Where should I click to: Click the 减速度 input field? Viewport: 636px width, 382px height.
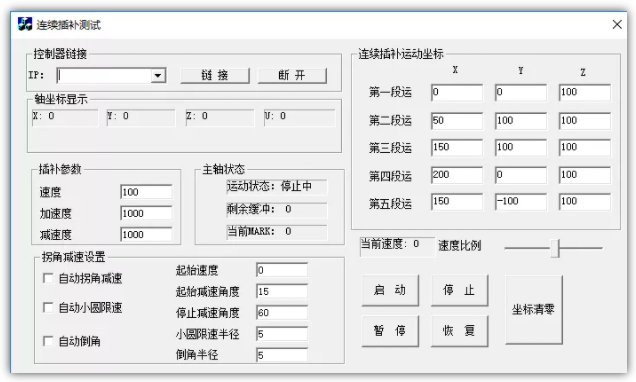click(x=146, y=234)
